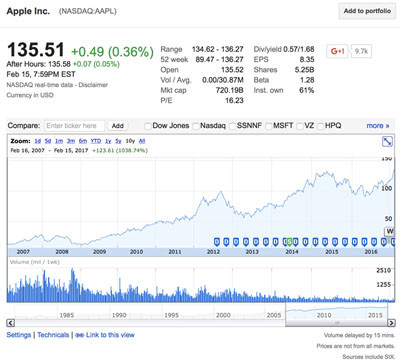Screen dimensions: 400x362
Task: Click the W flag on chart
Action: point(390,231)
